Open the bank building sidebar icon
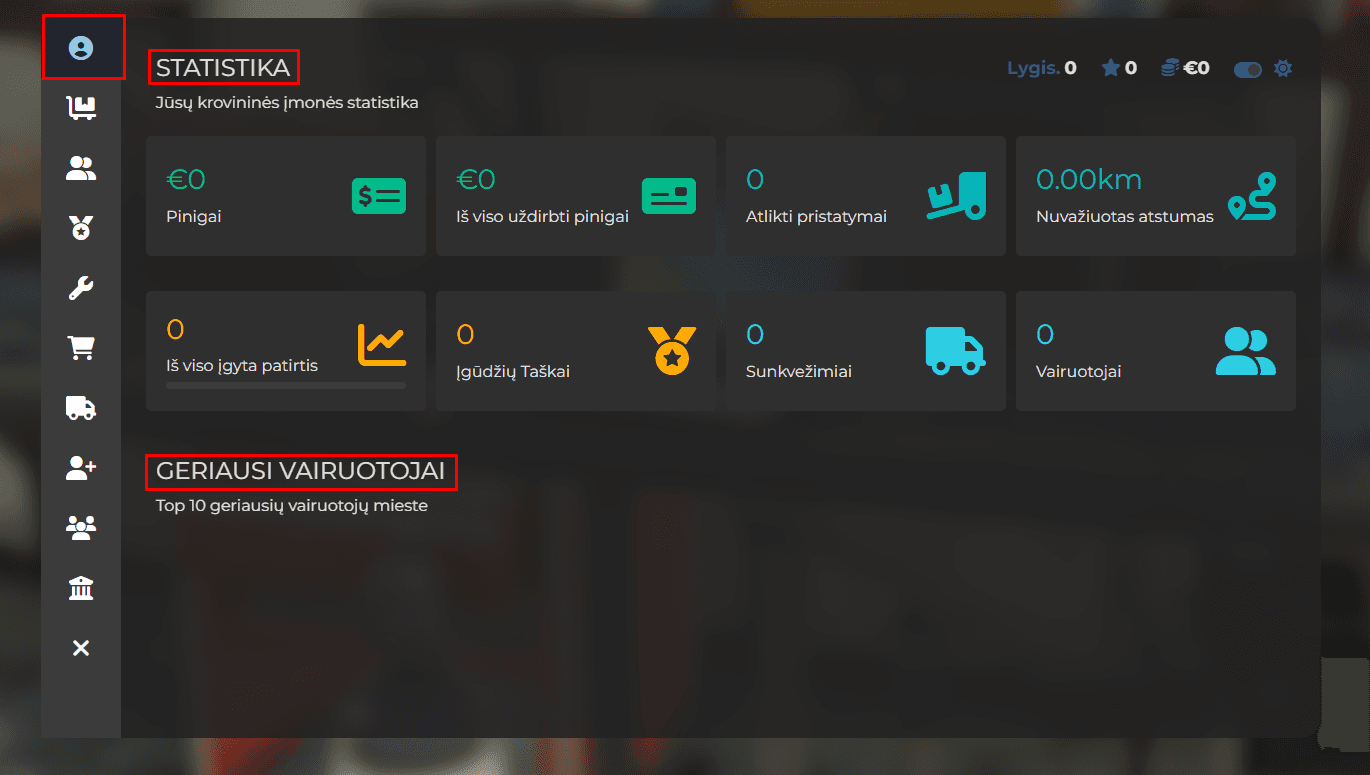The height and width of the screenshot is (775, 1370). (x=81, y=588)
